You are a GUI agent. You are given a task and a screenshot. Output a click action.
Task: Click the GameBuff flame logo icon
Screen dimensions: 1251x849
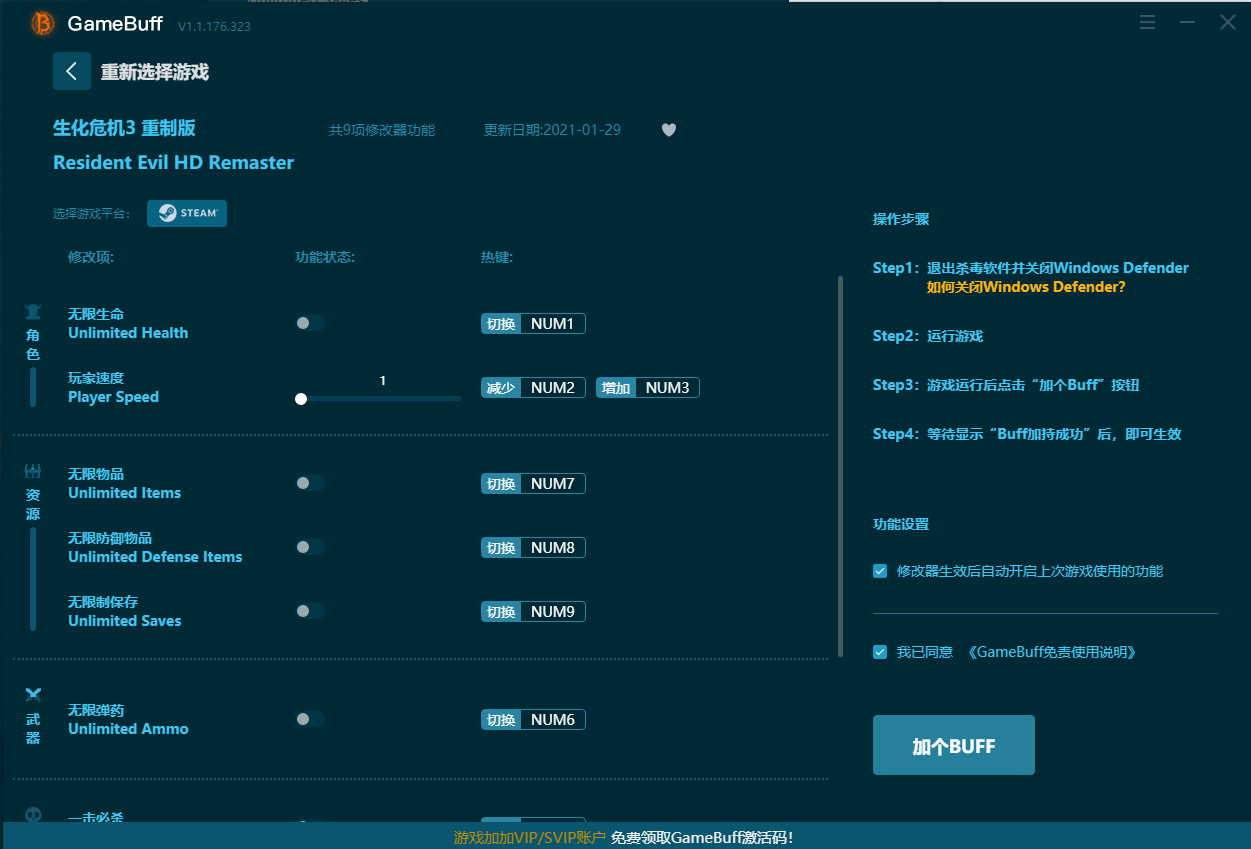[42, 23]
